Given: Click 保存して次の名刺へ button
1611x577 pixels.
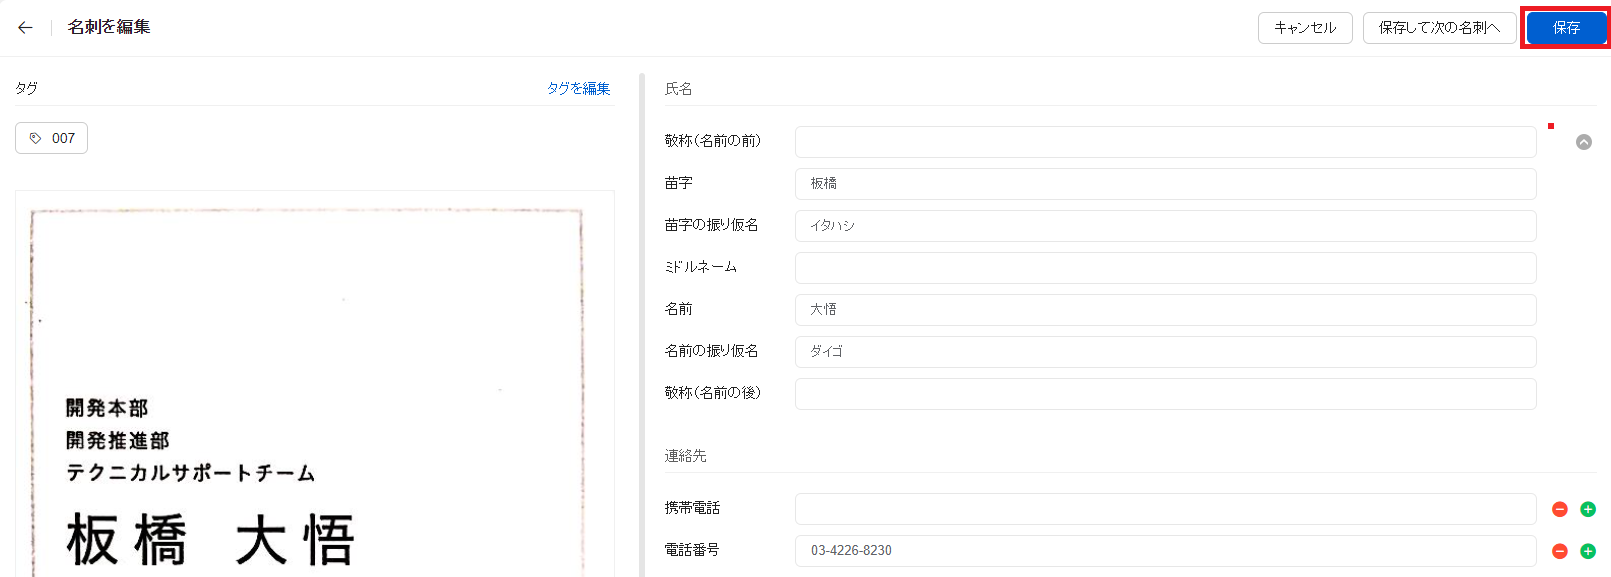Looking at the screenshot, I should tap(1440, 28).
